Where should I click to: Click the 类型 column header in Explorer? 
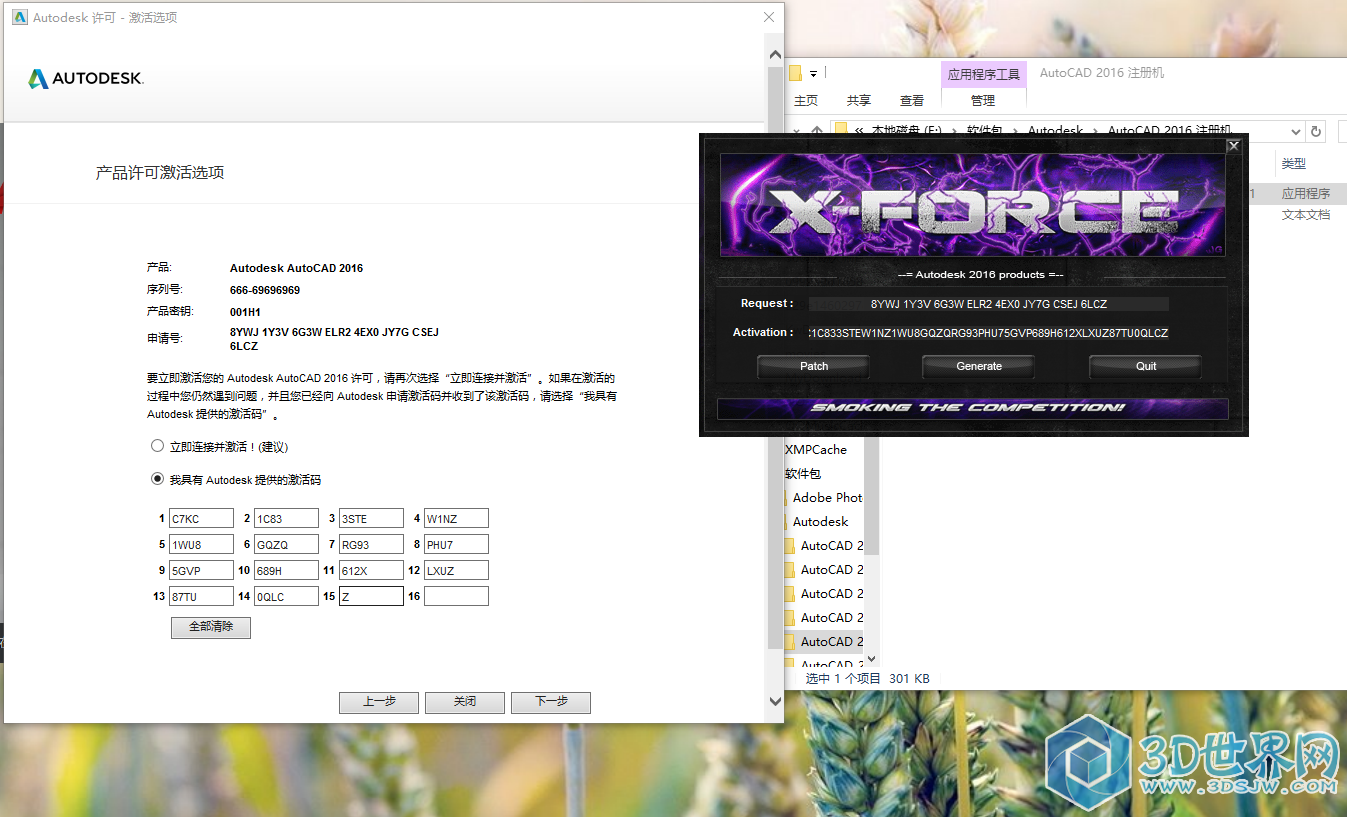tap(1294, 163)
